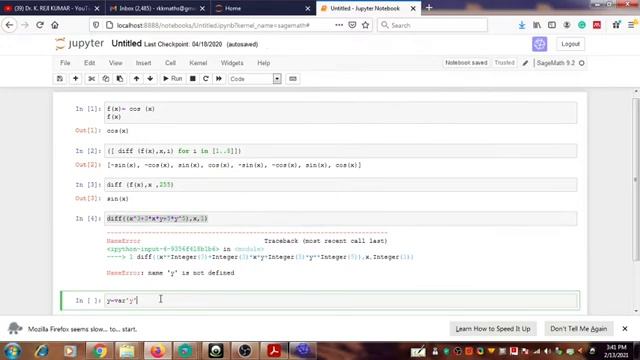This screenshot has width=640, height=360.
Task: Click the Firefox Search box
Action: click(x=433, y=25)
